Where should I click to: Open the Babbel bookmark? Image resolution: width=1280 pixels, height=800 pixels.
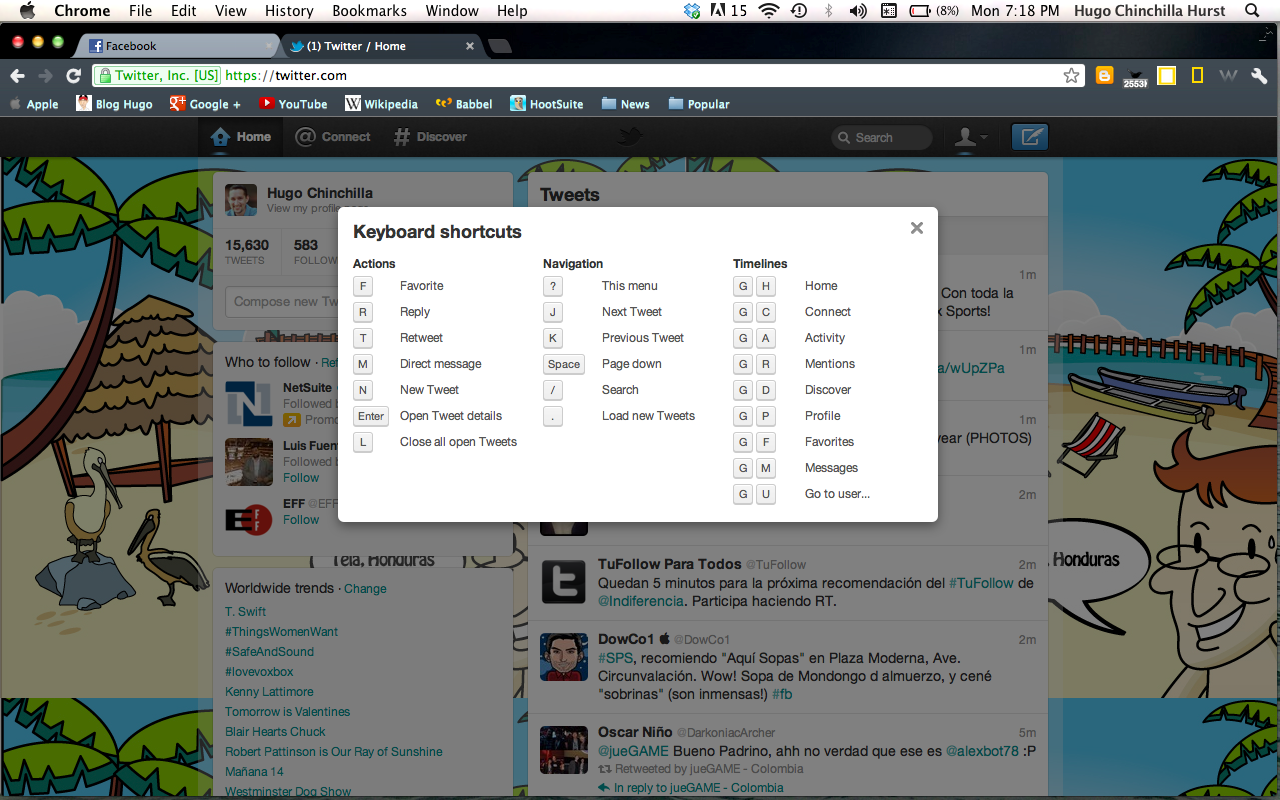(464, 104)
